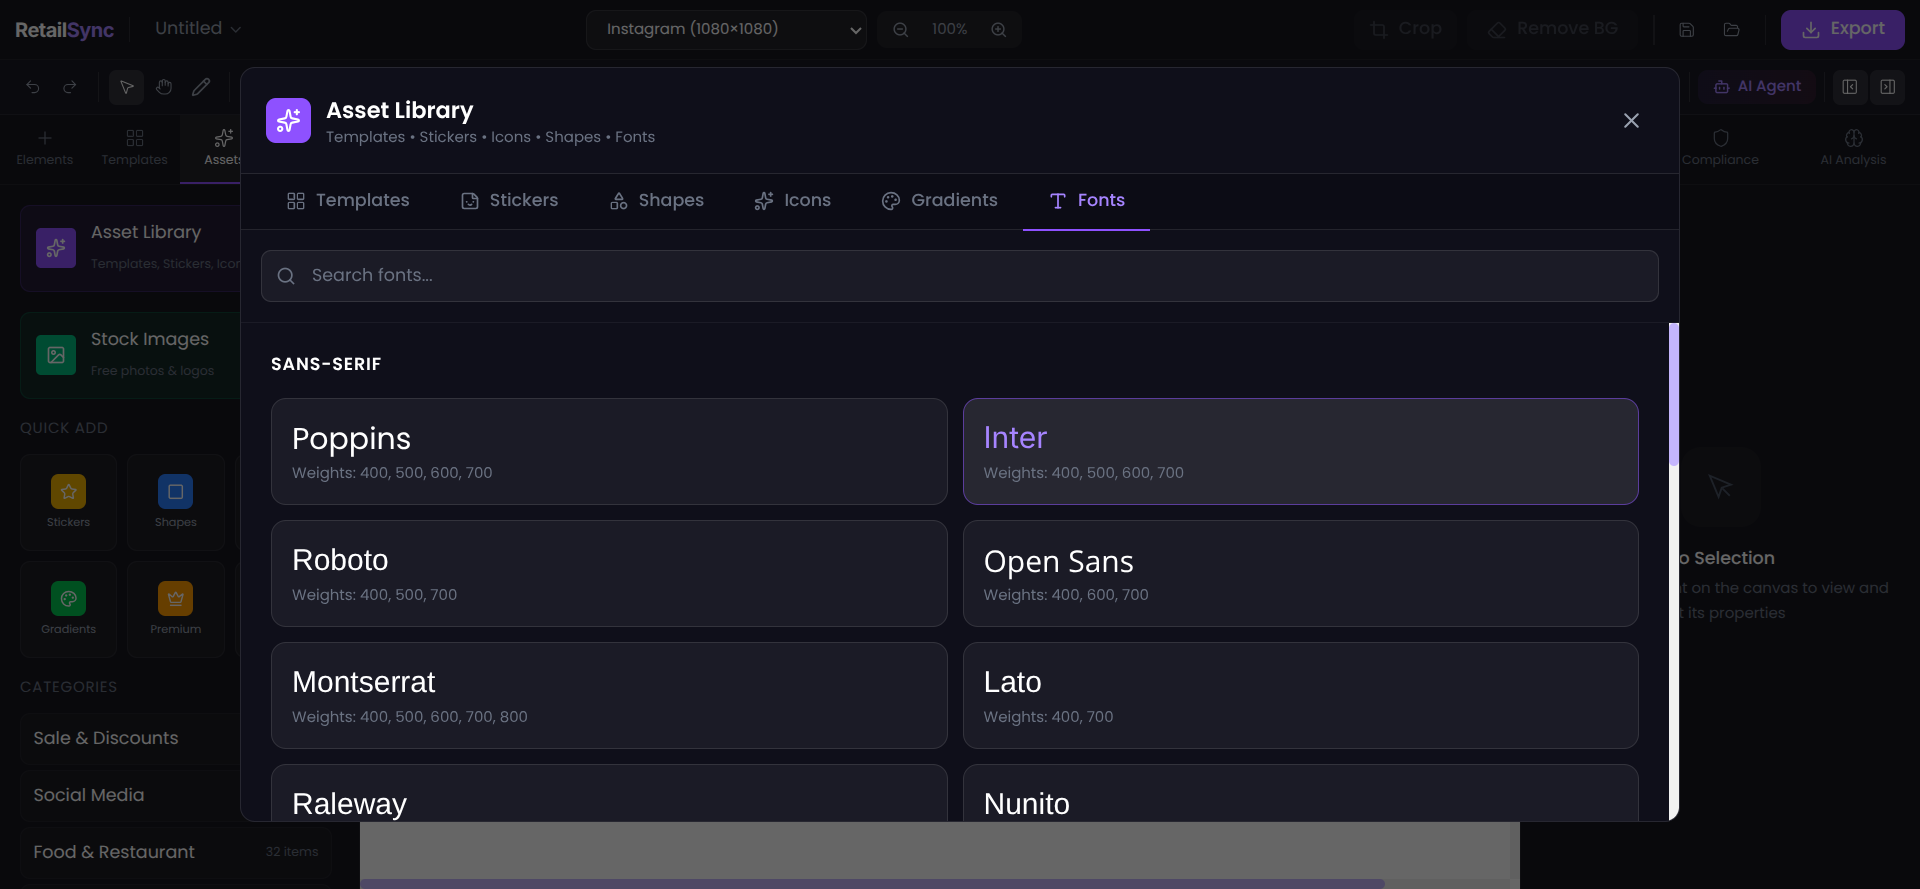Select the Fonts tab

pos(1087,201)
